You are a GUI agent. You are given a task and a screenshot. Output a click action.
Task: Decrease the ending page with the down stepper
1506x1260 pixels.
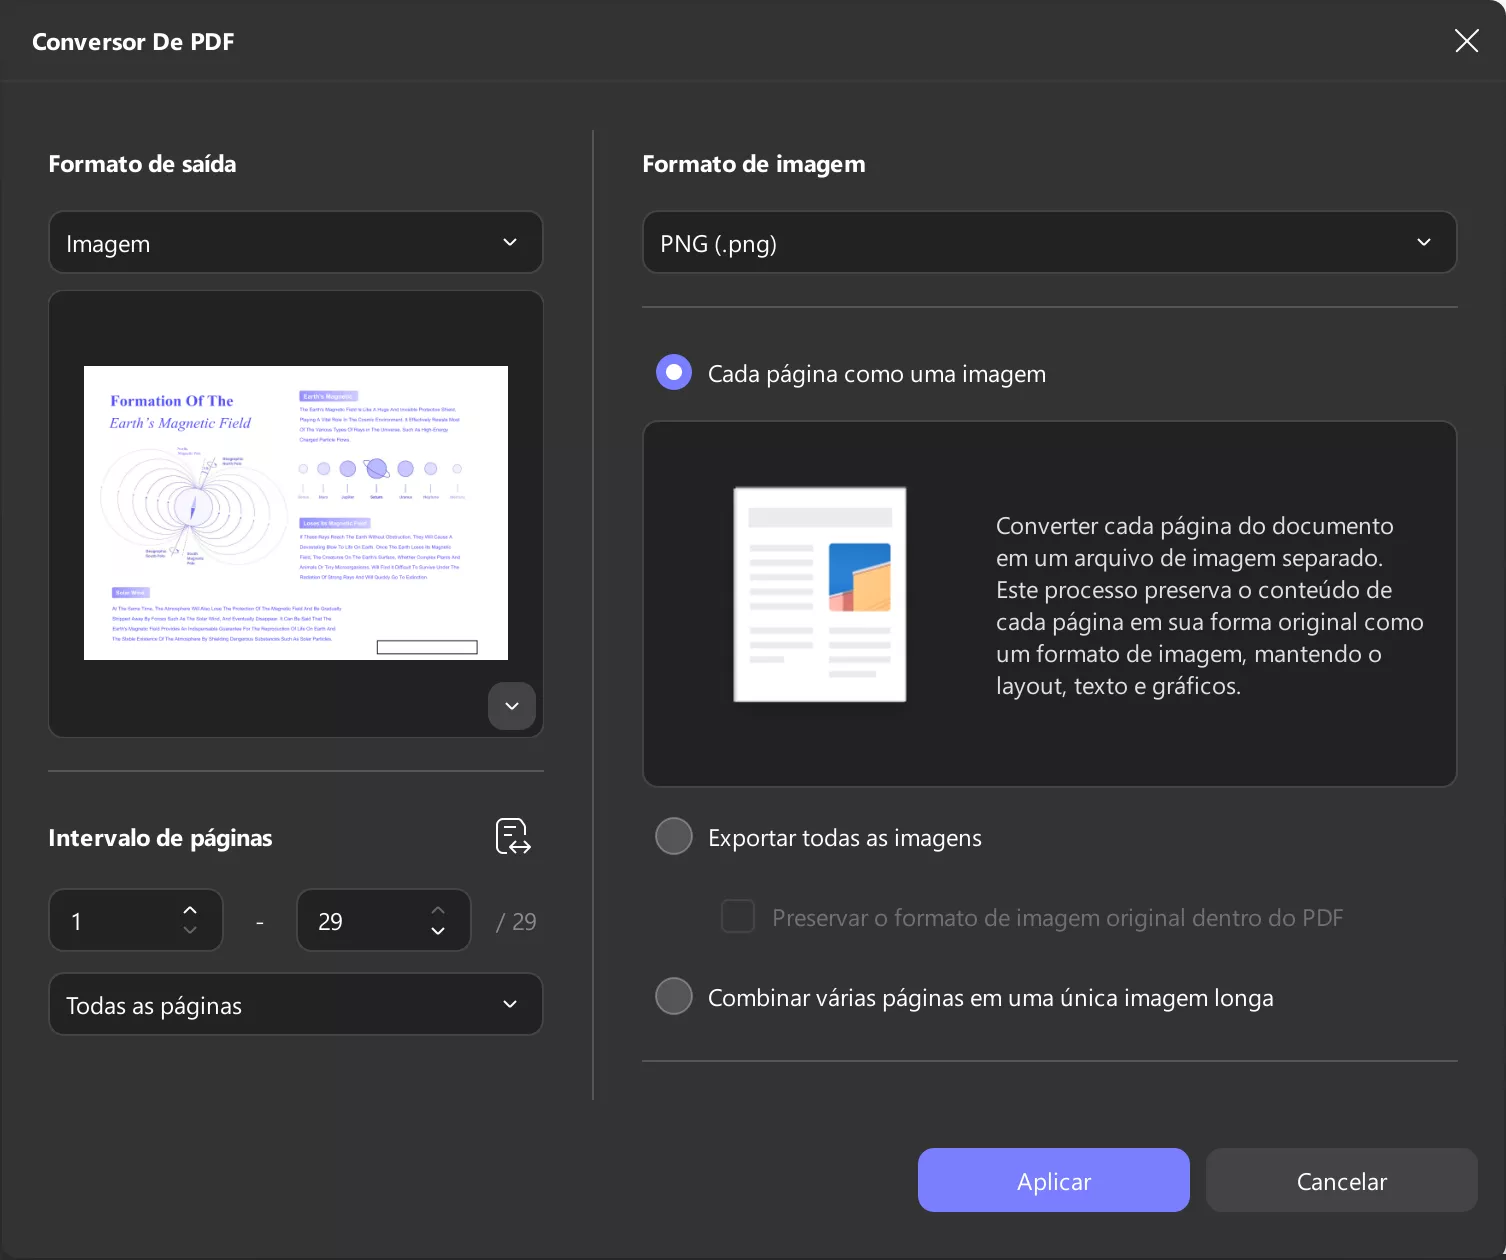click(437, 932)
